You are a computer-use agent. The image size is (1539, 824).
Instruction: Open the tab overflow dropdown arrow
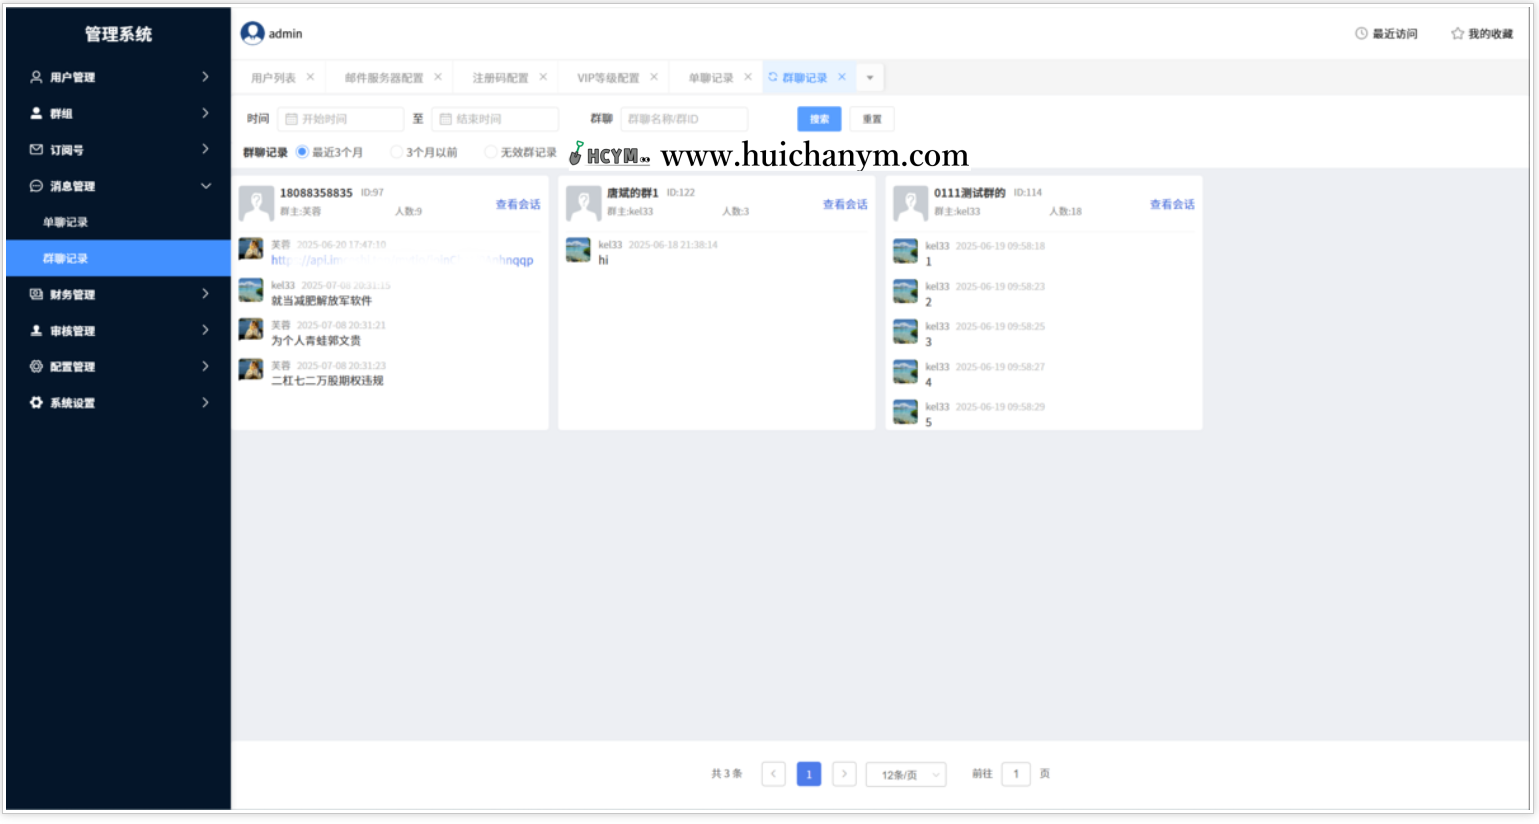click(869, 77)
